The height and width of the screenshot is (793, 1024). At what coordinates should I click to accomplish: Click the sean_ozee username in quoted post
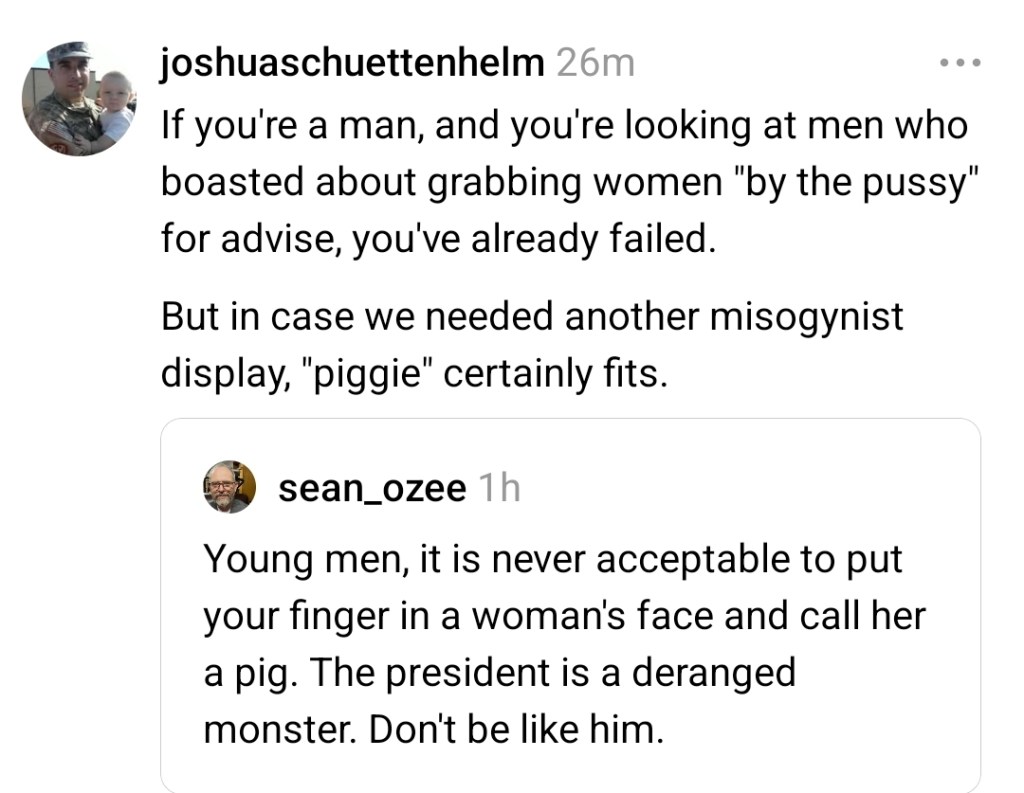(x=372, y=488)
